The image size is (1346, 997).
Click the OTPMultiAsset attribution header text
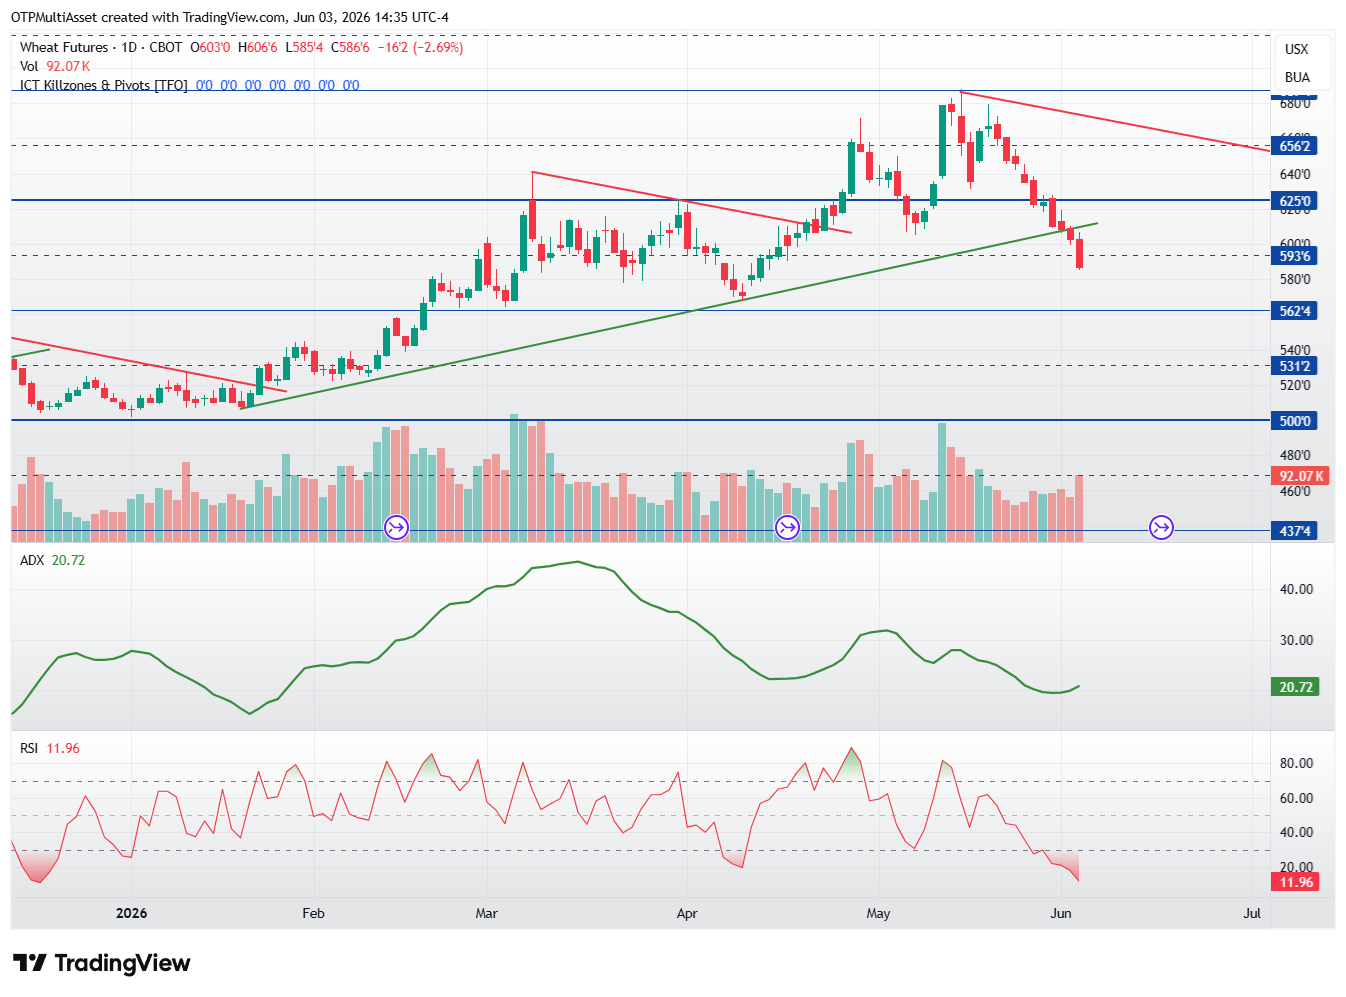point(230,17)
